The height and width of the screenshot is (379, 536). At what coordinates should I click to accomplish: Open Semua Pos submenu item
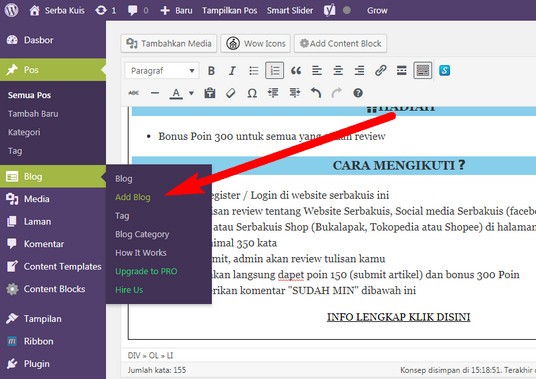pos(29,95)
